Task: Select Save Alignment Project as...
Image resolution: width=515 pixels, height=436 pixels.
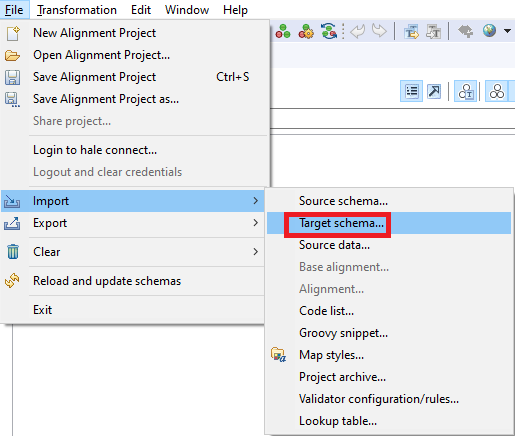Action: click(x=106, y=99)
